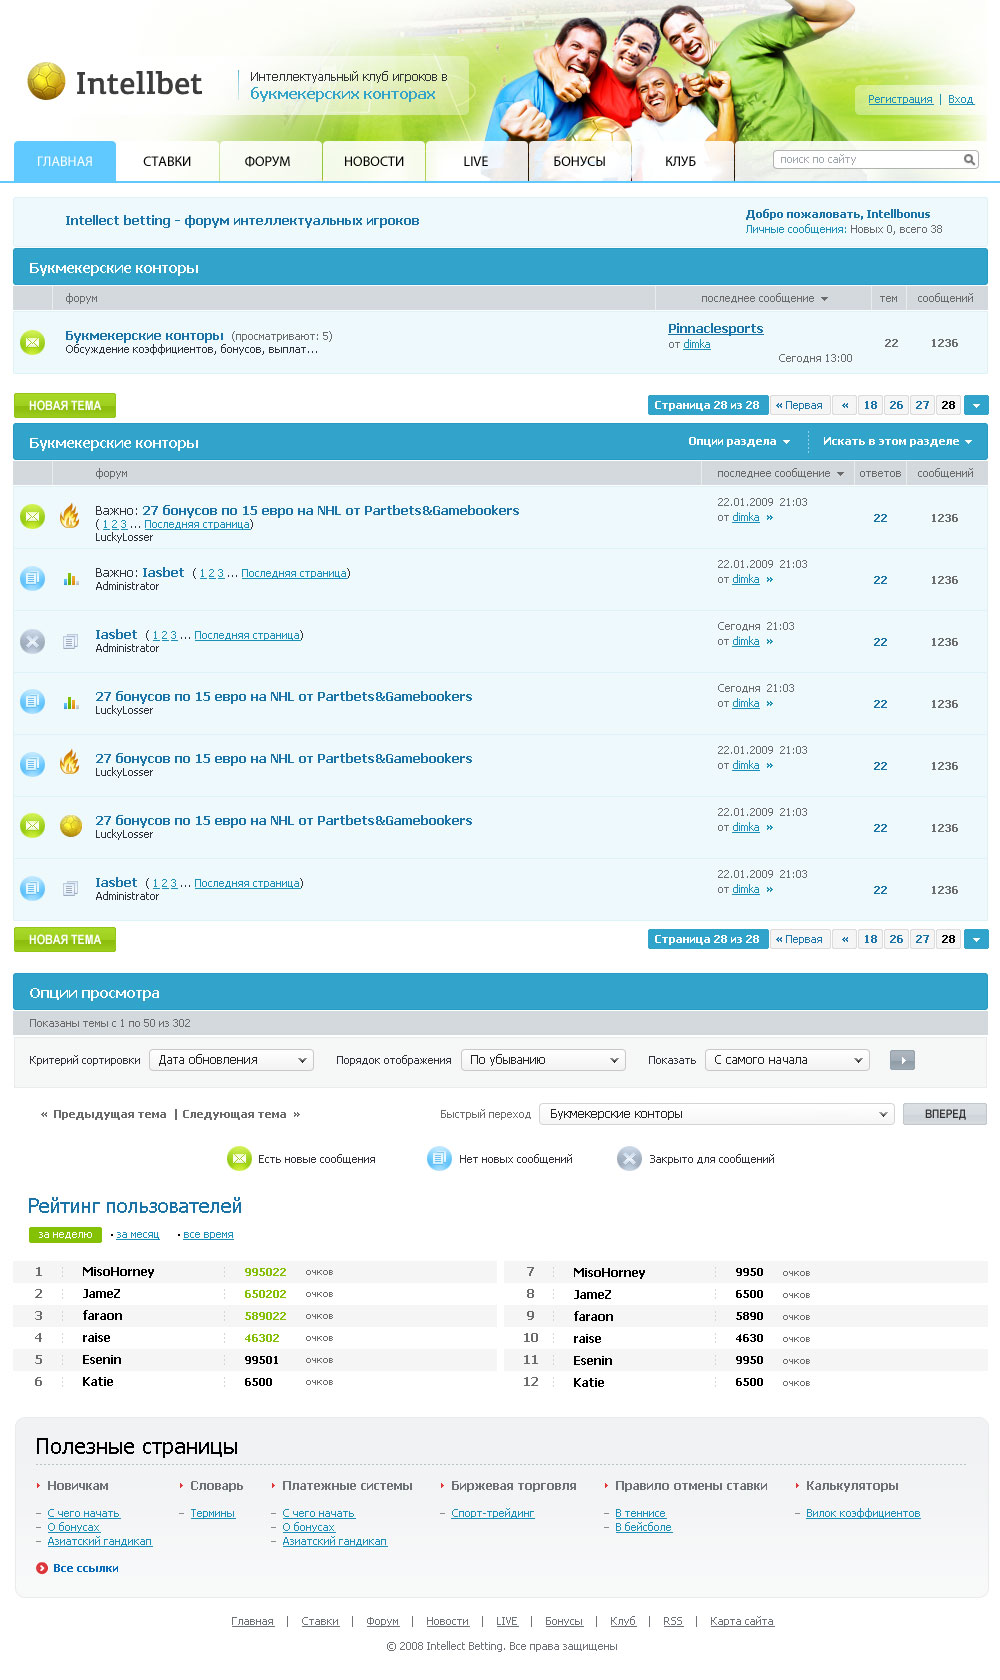The width and height of the screenshot is (1000, 1680).
Task: Go to page 18 in top pagination
Action: [x=871, y=405]
